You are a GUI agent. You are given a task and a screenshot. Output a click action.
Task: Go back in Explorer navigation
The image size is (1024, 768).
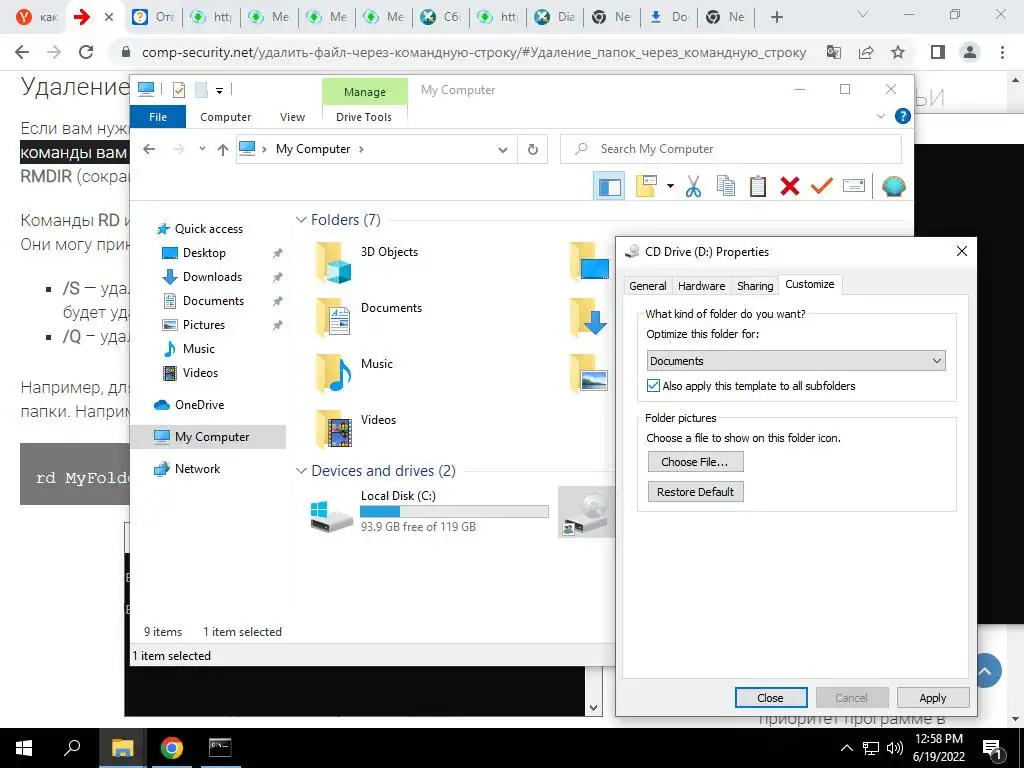(x=149, y=149)
